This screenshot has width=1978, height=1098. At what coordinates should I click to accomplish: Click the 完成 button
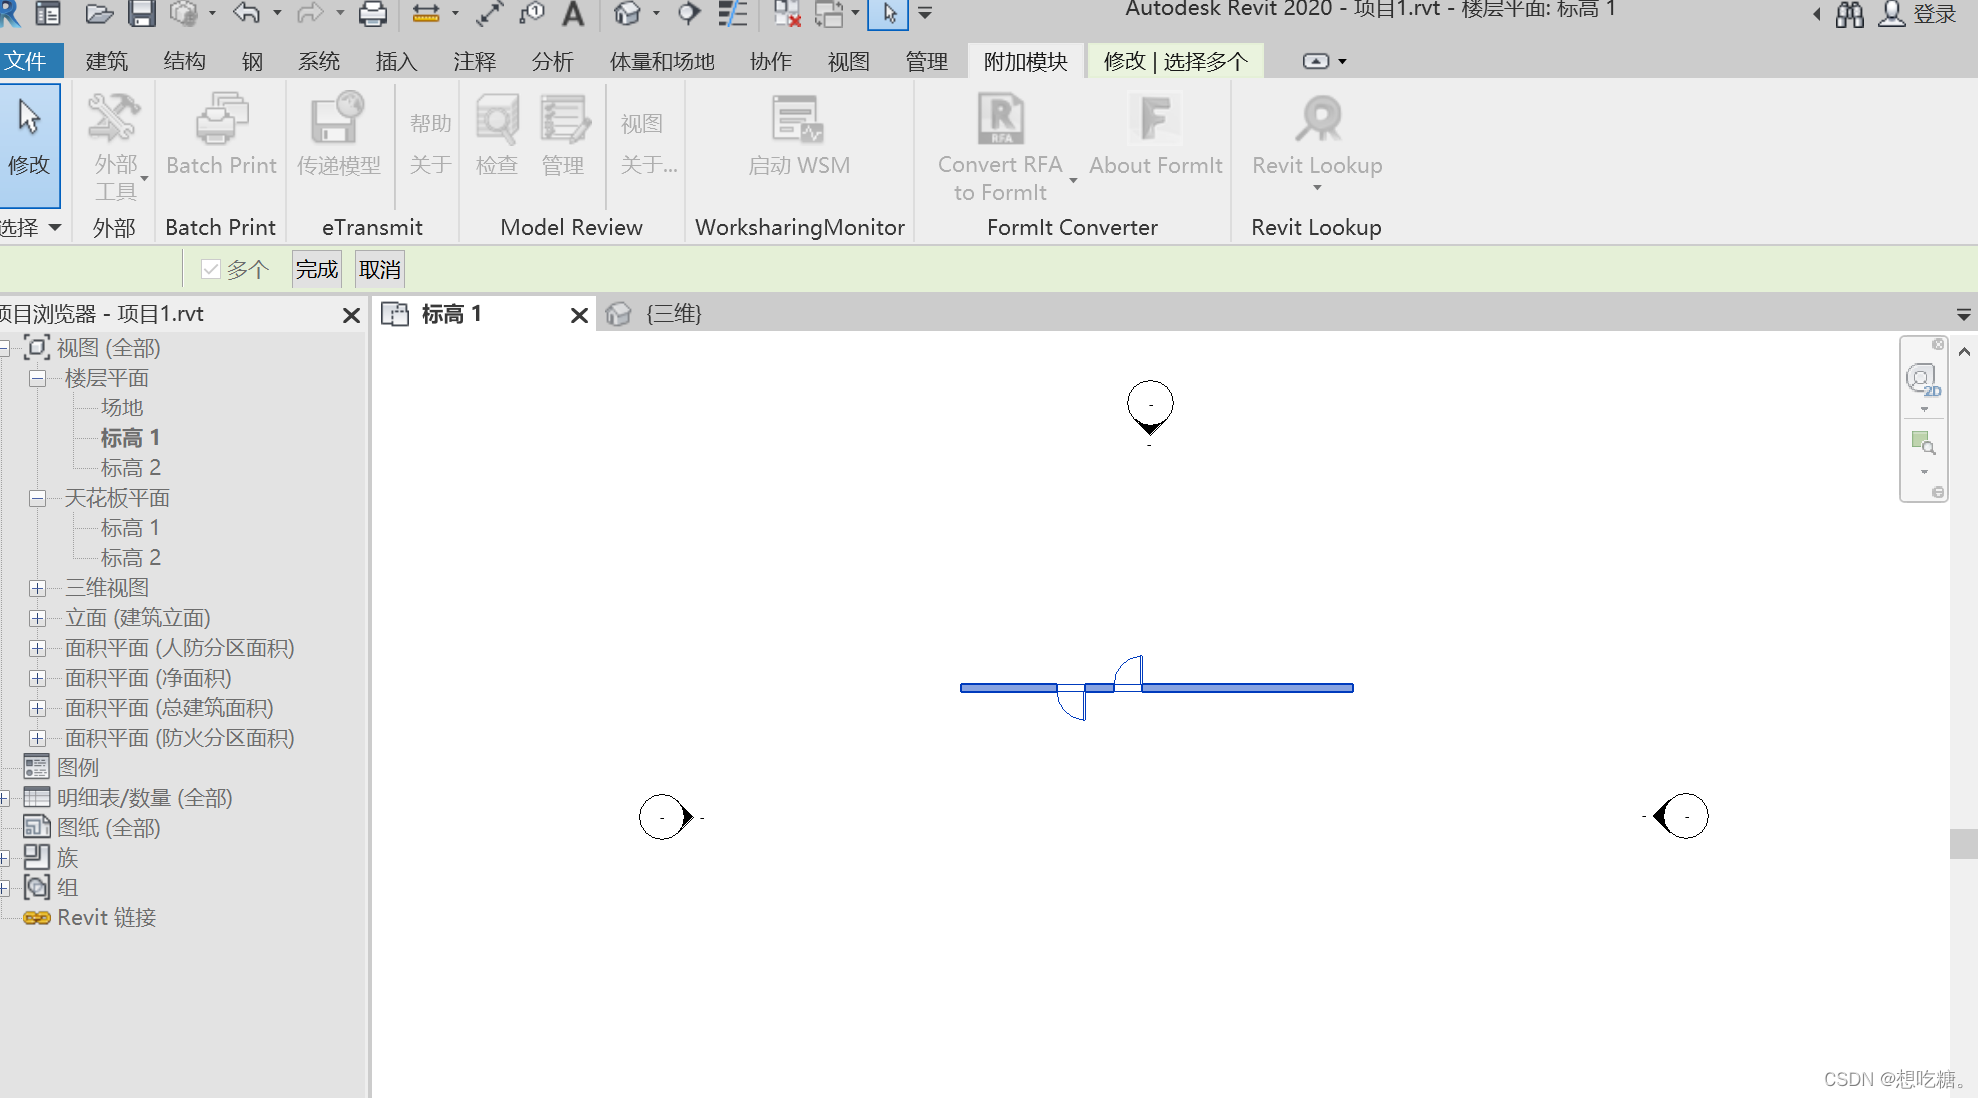click(316, 268)
